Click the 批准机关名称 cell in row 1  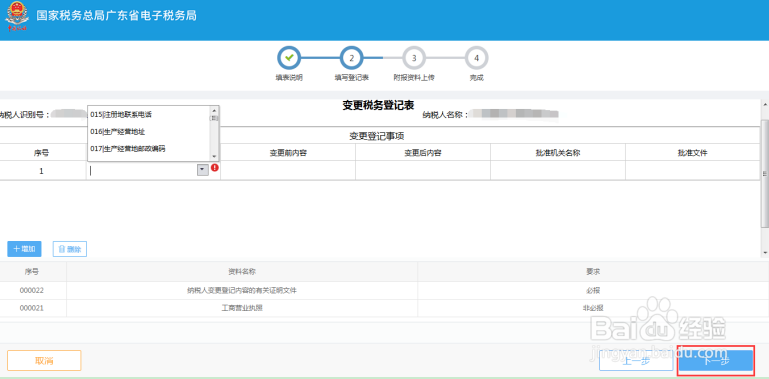pos(558,171)
